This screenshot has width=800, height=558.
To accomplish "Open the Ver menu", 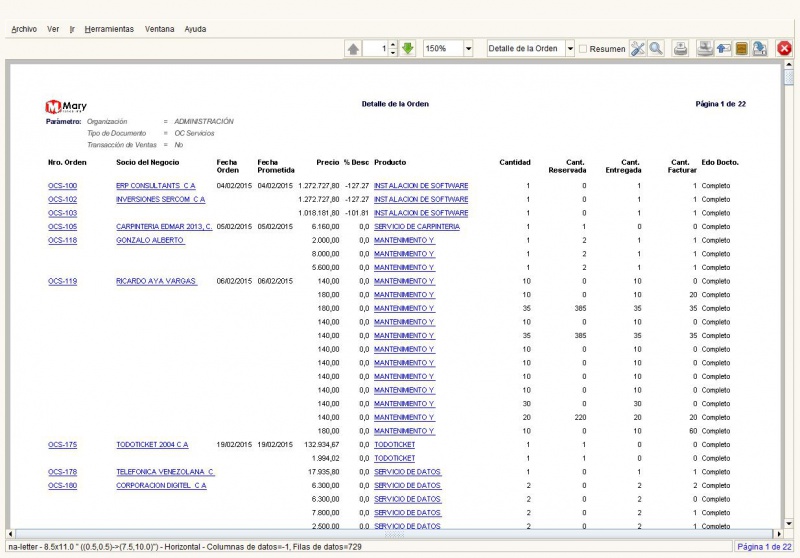I will tap(53, 29).
